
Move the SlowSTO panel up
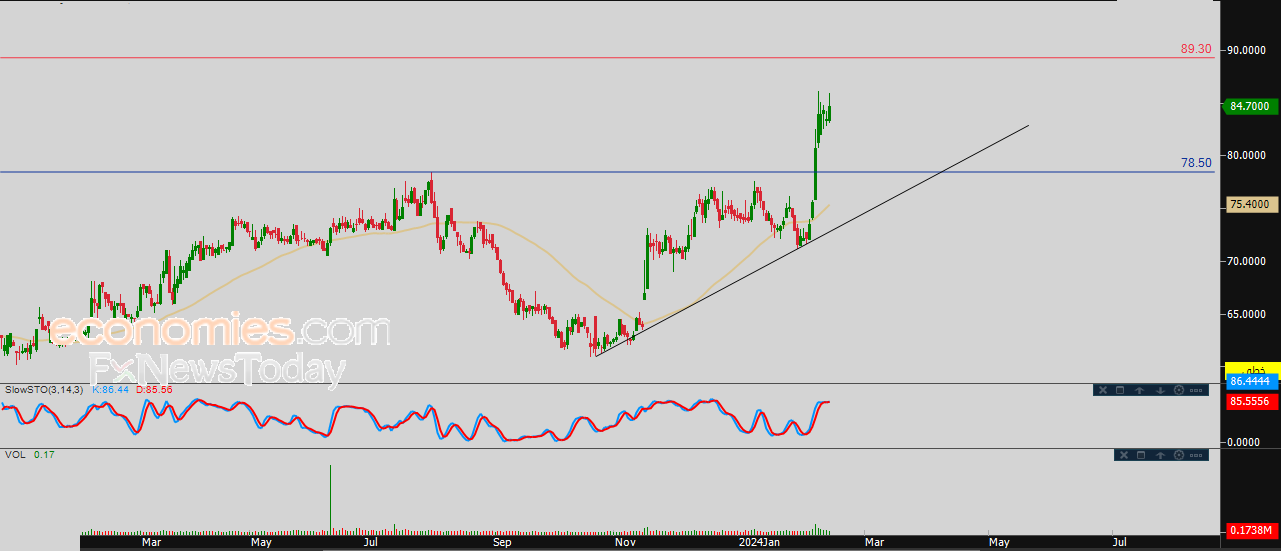click(1140, 390)
